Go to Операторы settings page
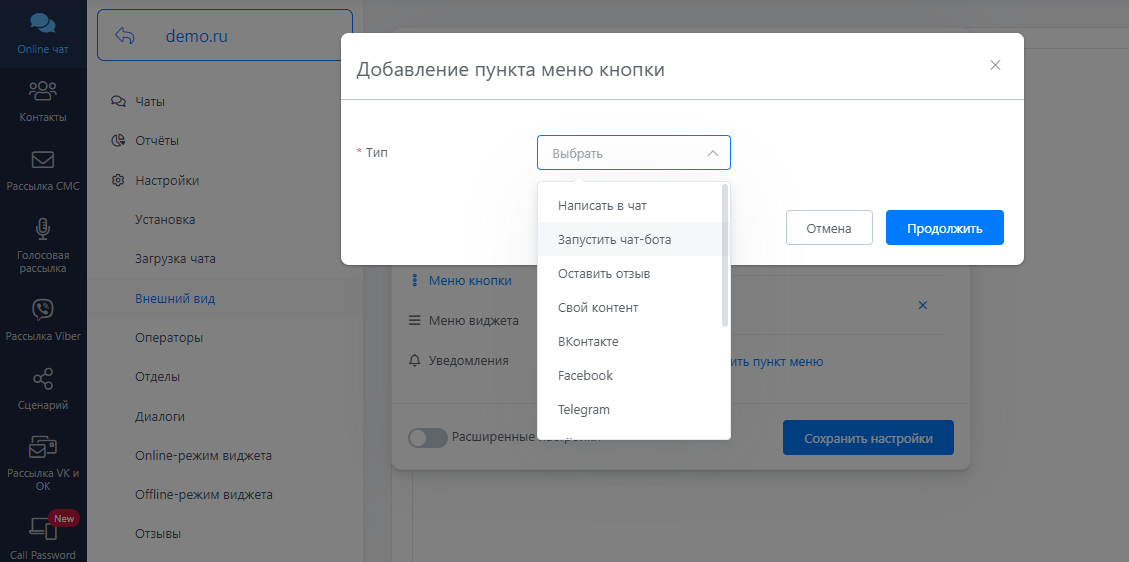The height and width of the screenshot is (562, 1129). coord(169,338)
